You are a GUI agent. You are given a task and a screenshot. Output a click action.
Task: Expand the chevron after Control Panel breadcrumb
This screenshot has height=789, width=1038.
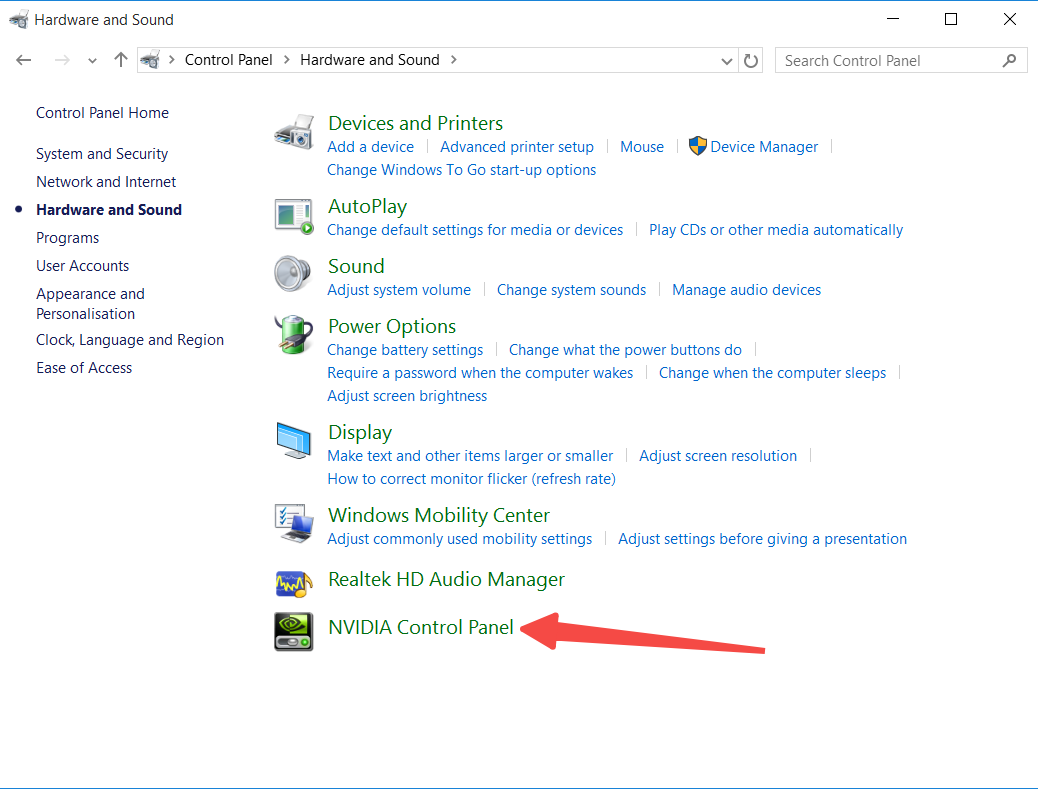click(x=287, y=60)
